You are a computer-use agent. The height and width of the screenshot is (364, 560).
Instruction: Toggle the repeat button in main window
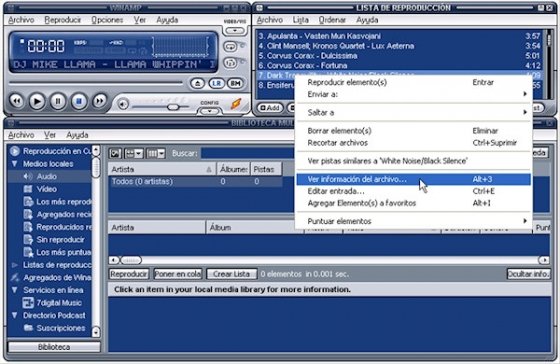pos(230,46)
